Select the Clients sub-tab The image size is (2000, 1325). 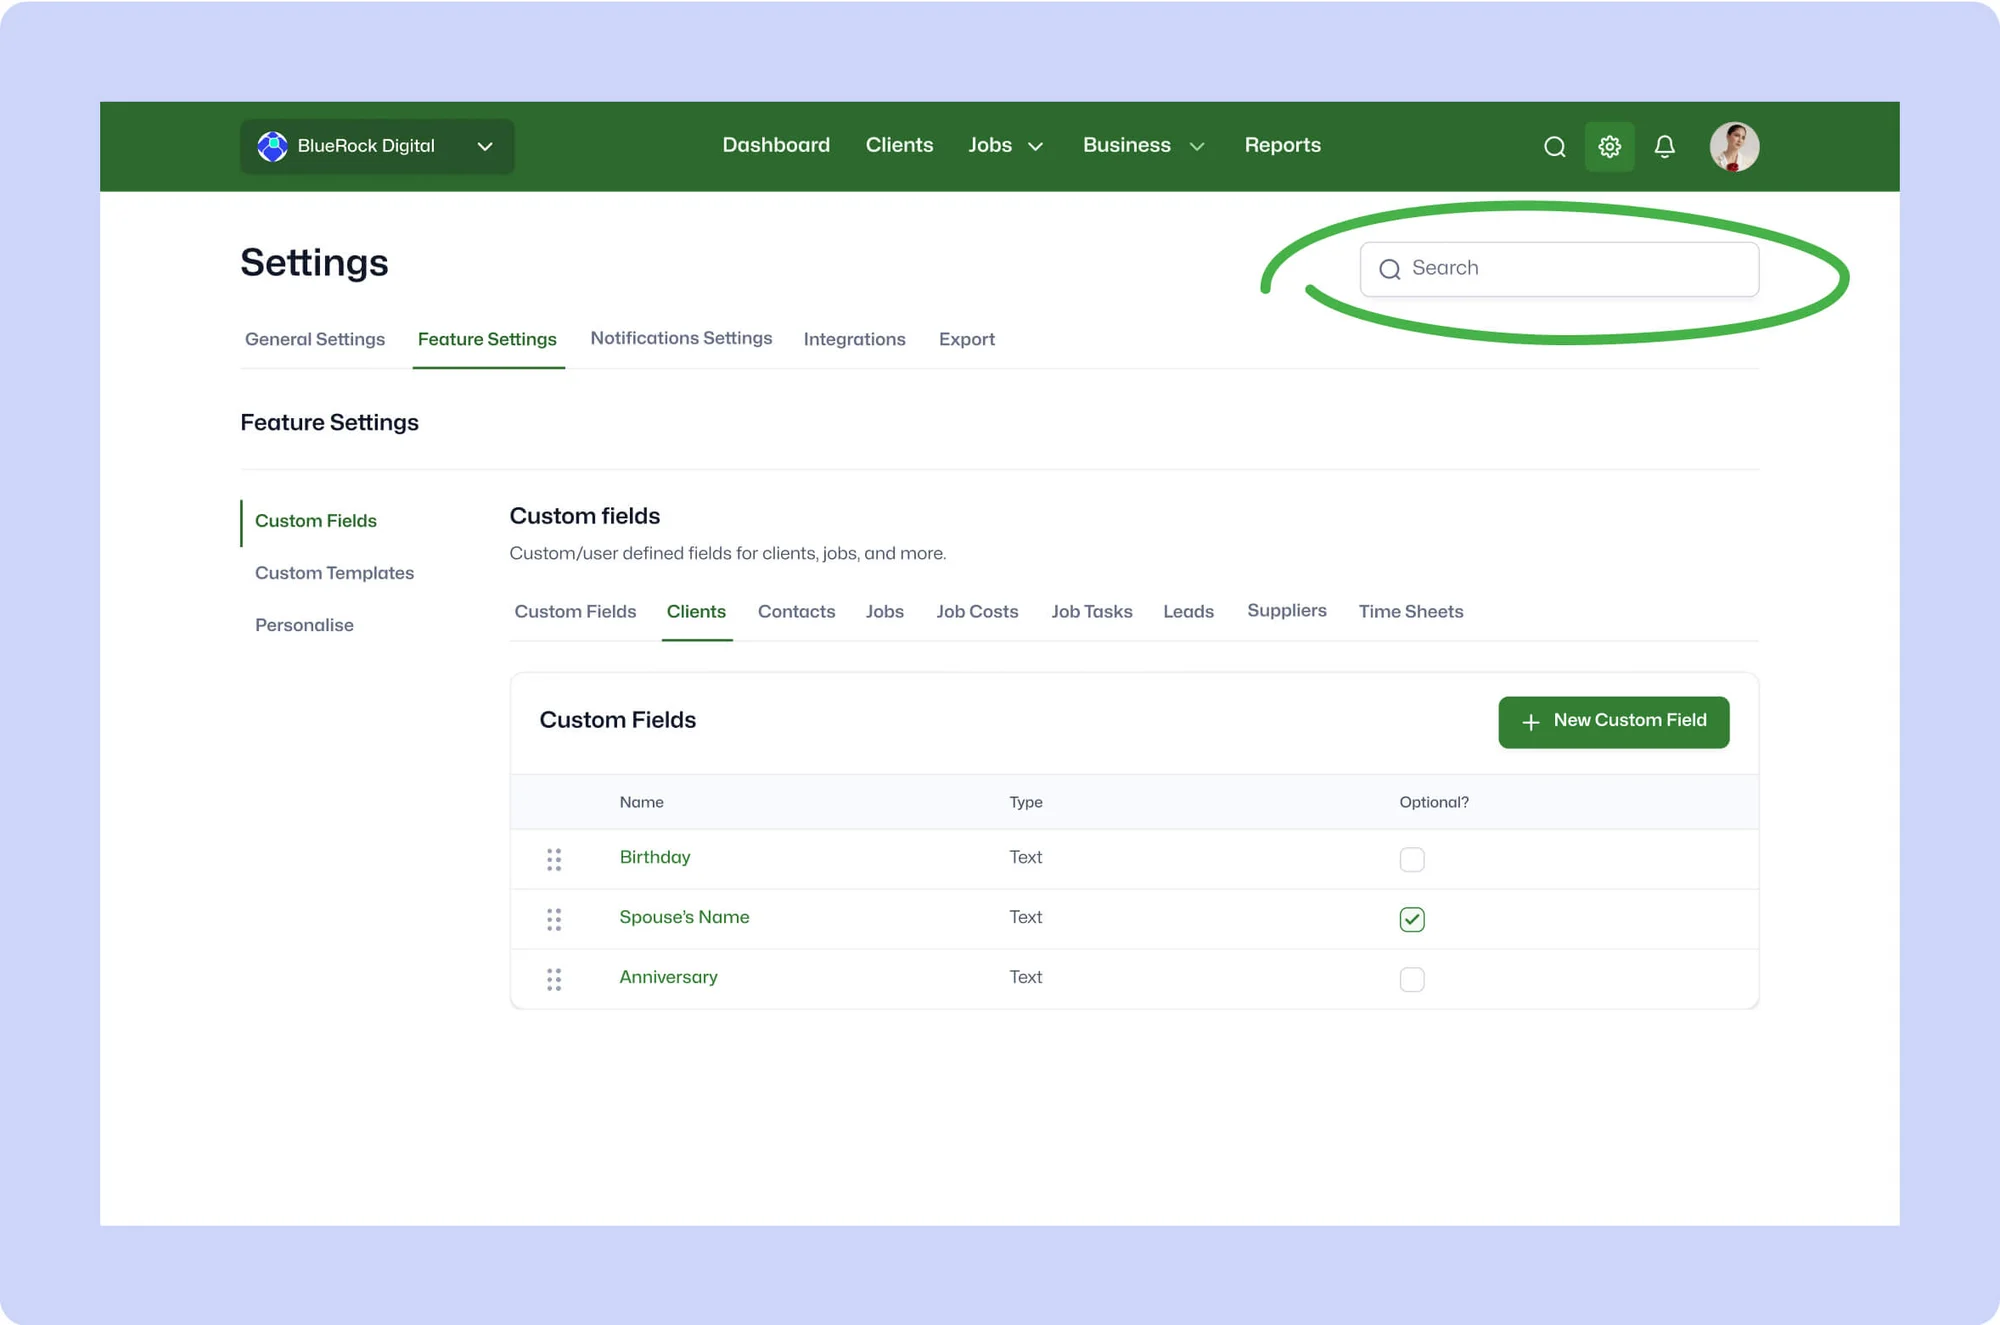pos(696,611)
